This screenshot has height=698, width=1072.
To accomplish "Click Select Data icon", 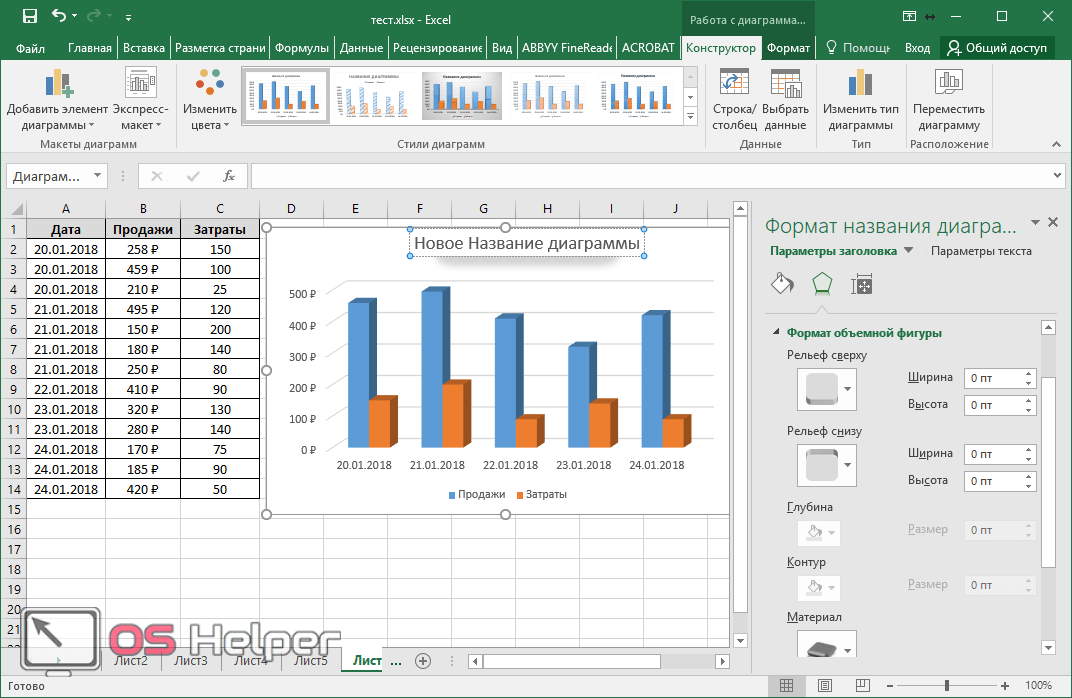I will click(x=785, y=85).
